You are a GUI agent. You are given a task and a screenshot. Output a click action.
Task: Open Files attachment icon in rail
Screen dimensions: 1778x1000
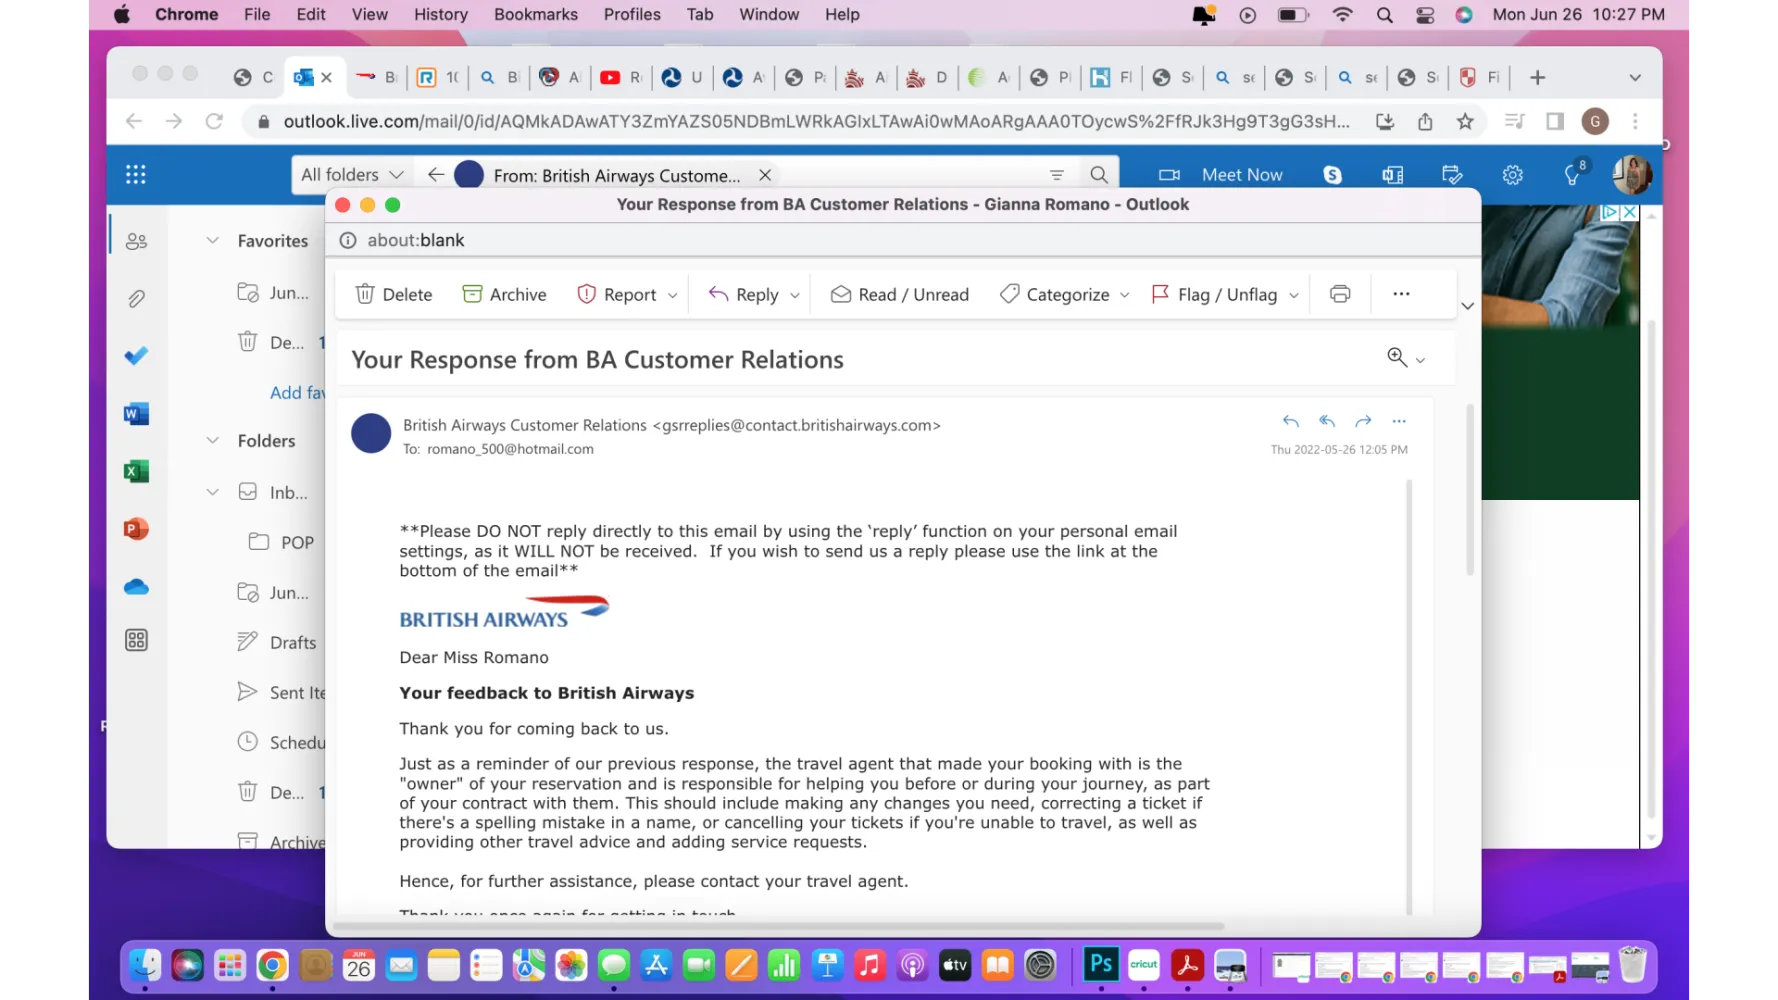[136, 298]
